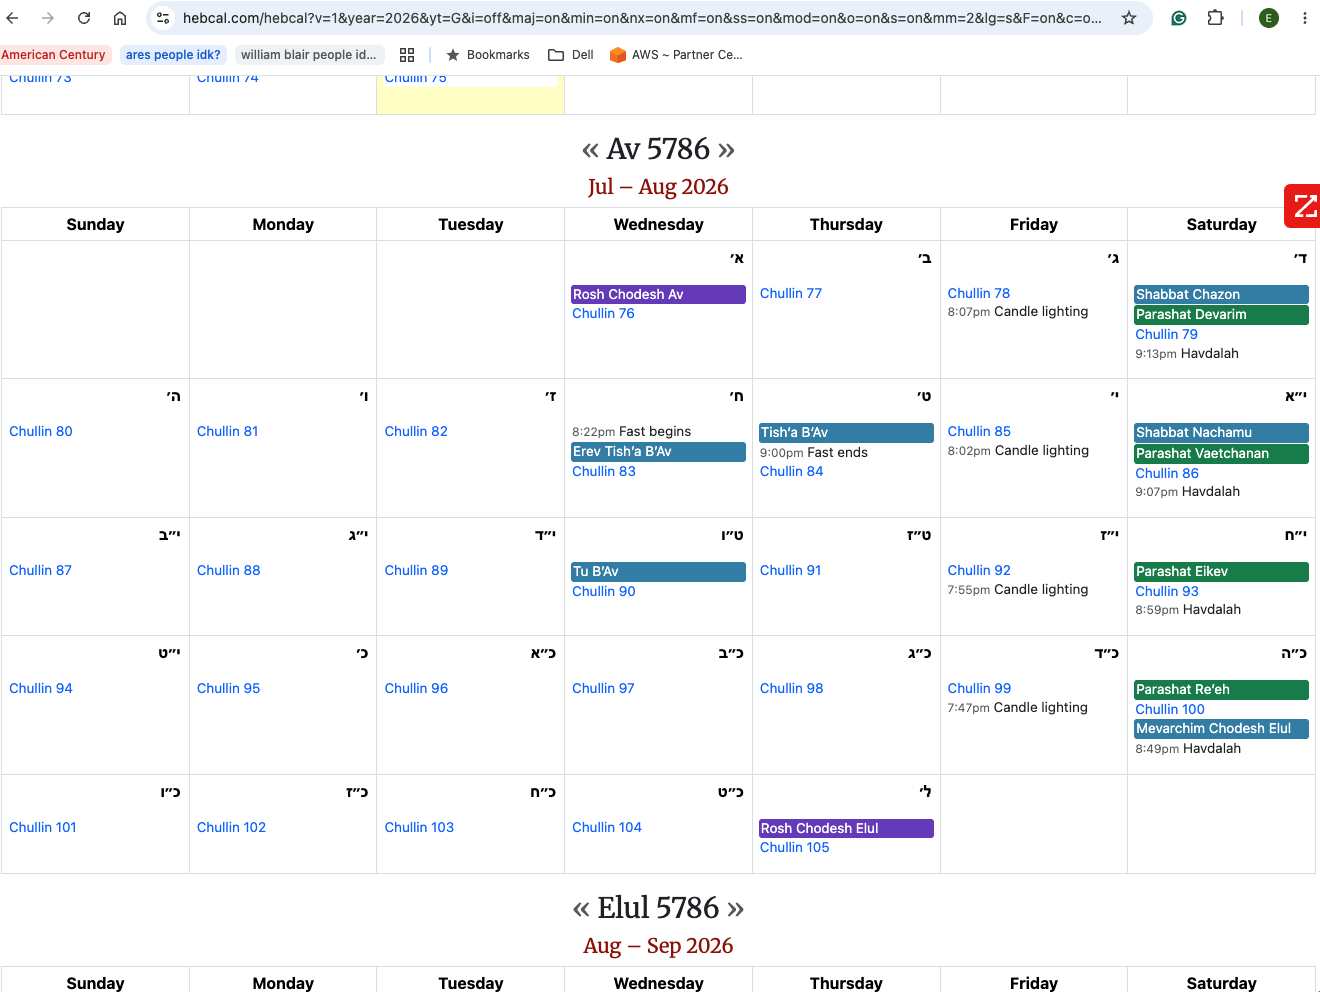Open the Extensions puzzle icon

point(1216,18)
